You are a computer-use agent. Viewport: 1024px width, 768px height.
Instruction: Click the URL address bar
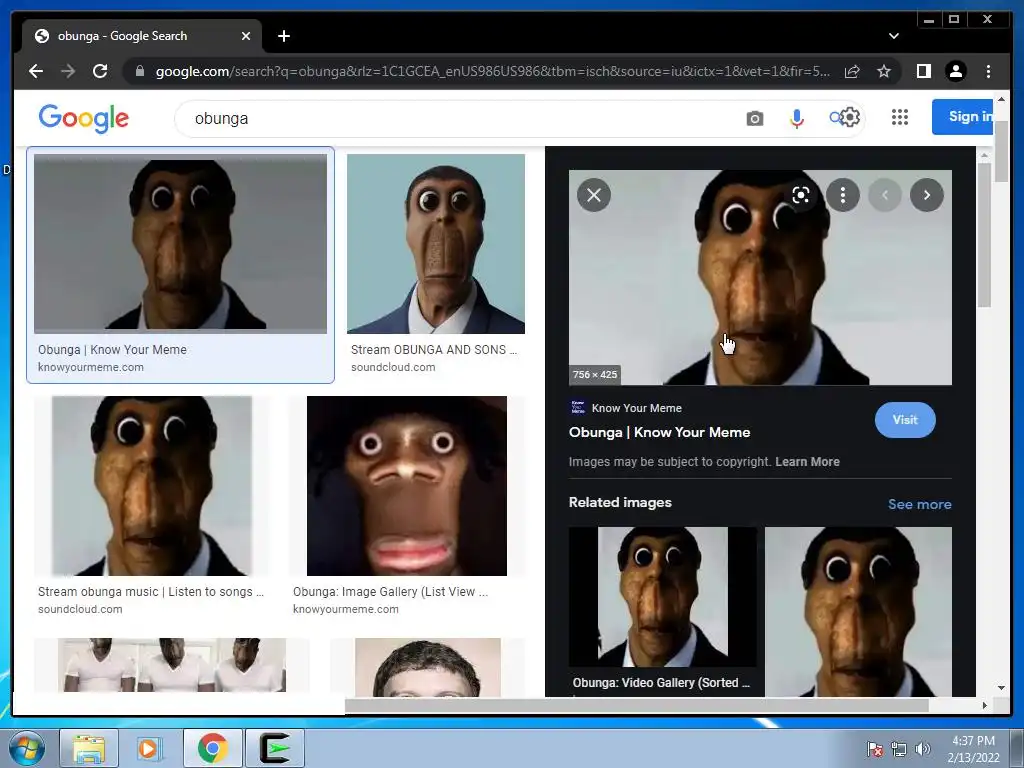pyautogui.click(x=493, y=71)
